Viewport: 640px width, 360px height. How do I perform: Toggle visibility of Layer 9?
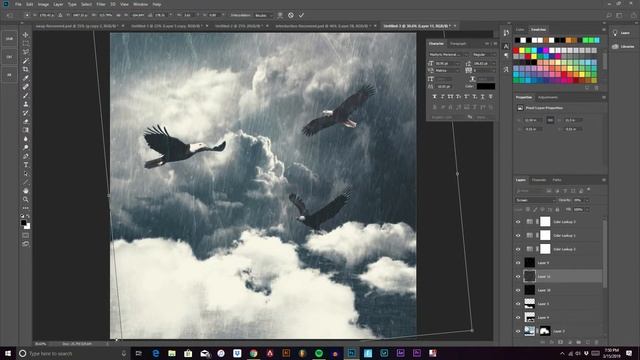click(518, 263)
